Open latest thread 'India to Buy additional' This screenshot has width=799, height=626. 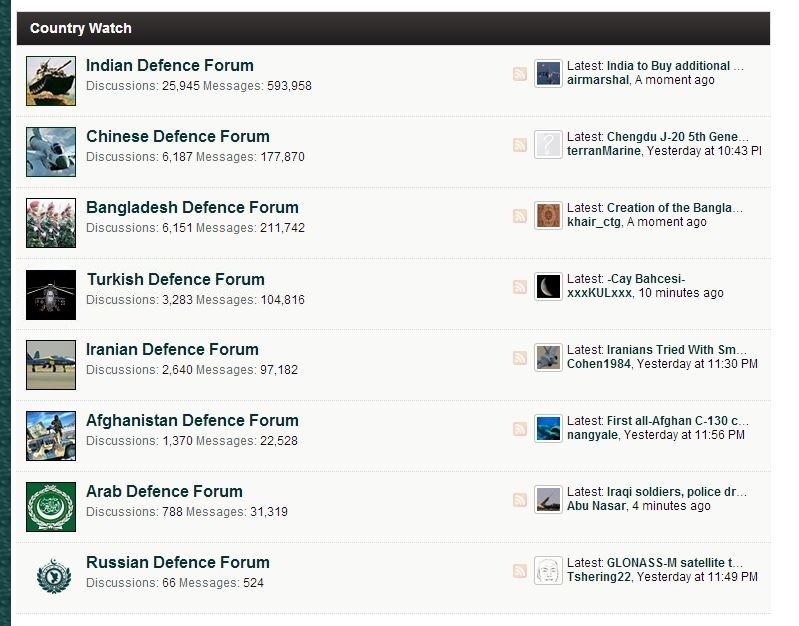point(675,66)
